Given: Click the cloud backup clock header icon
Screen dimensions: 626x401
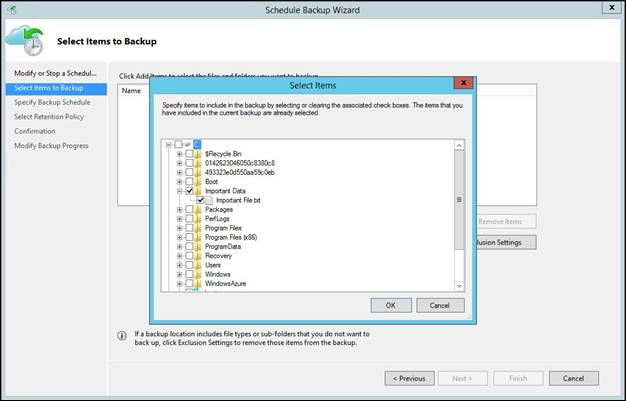Looking at the screenshot, I should click(x=25, y=40).
